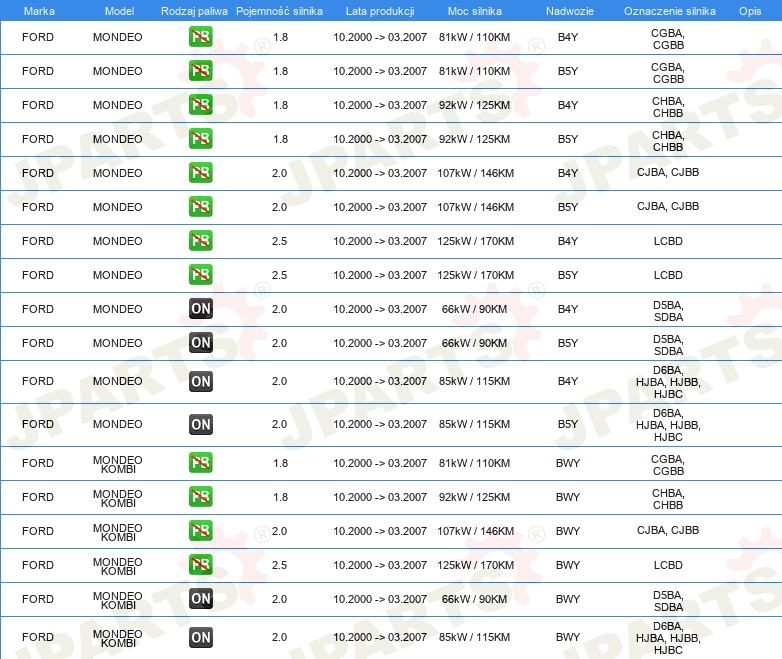Select LCBD engine code in 125kW B4Y row
The height and width of the screenshot is (659, 782).
coord(668,241)
